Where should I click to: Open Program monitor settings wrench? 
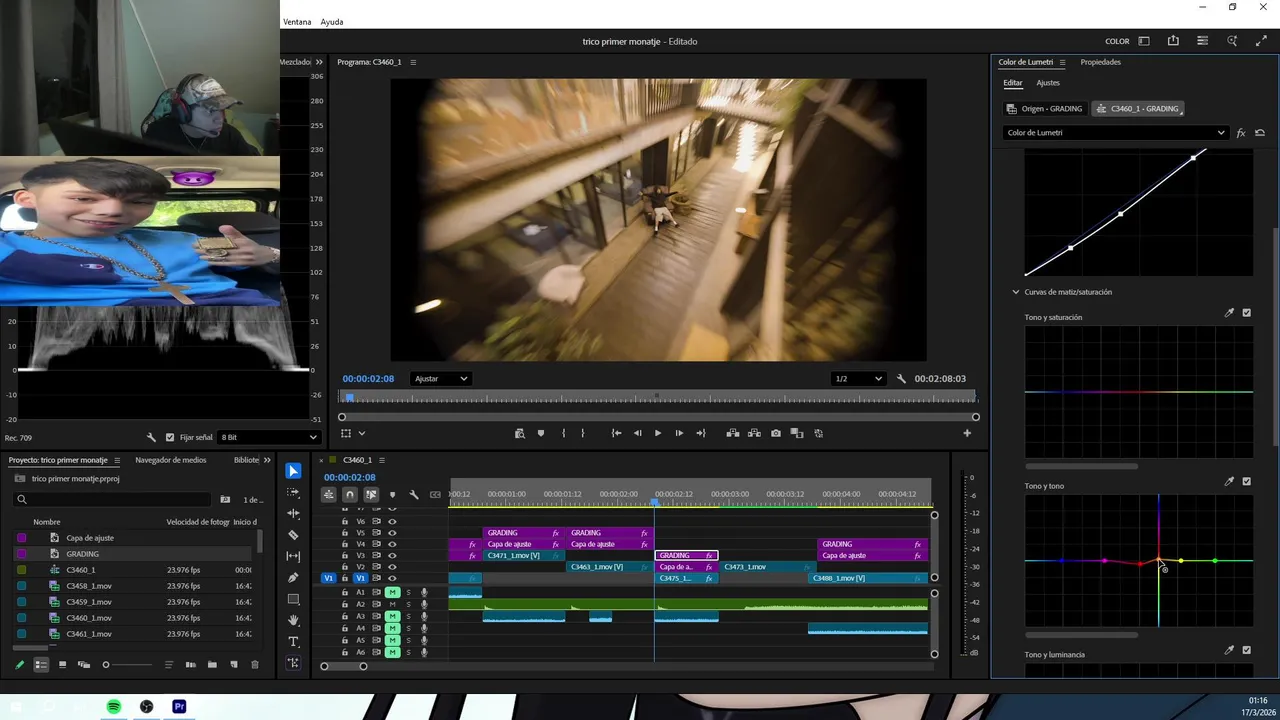click(x=901, y=379)
